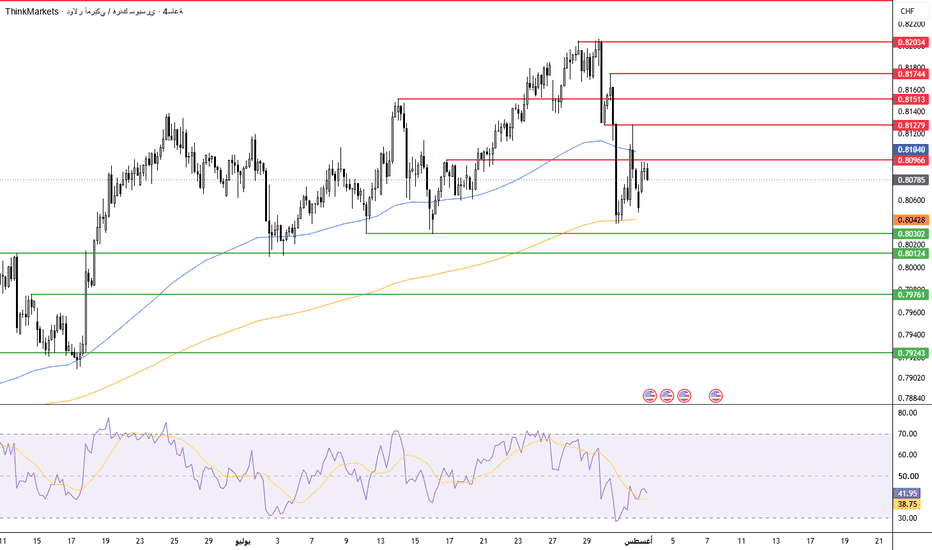
Task: Select the blue 0.81040 moving average label
Action: 911,150
